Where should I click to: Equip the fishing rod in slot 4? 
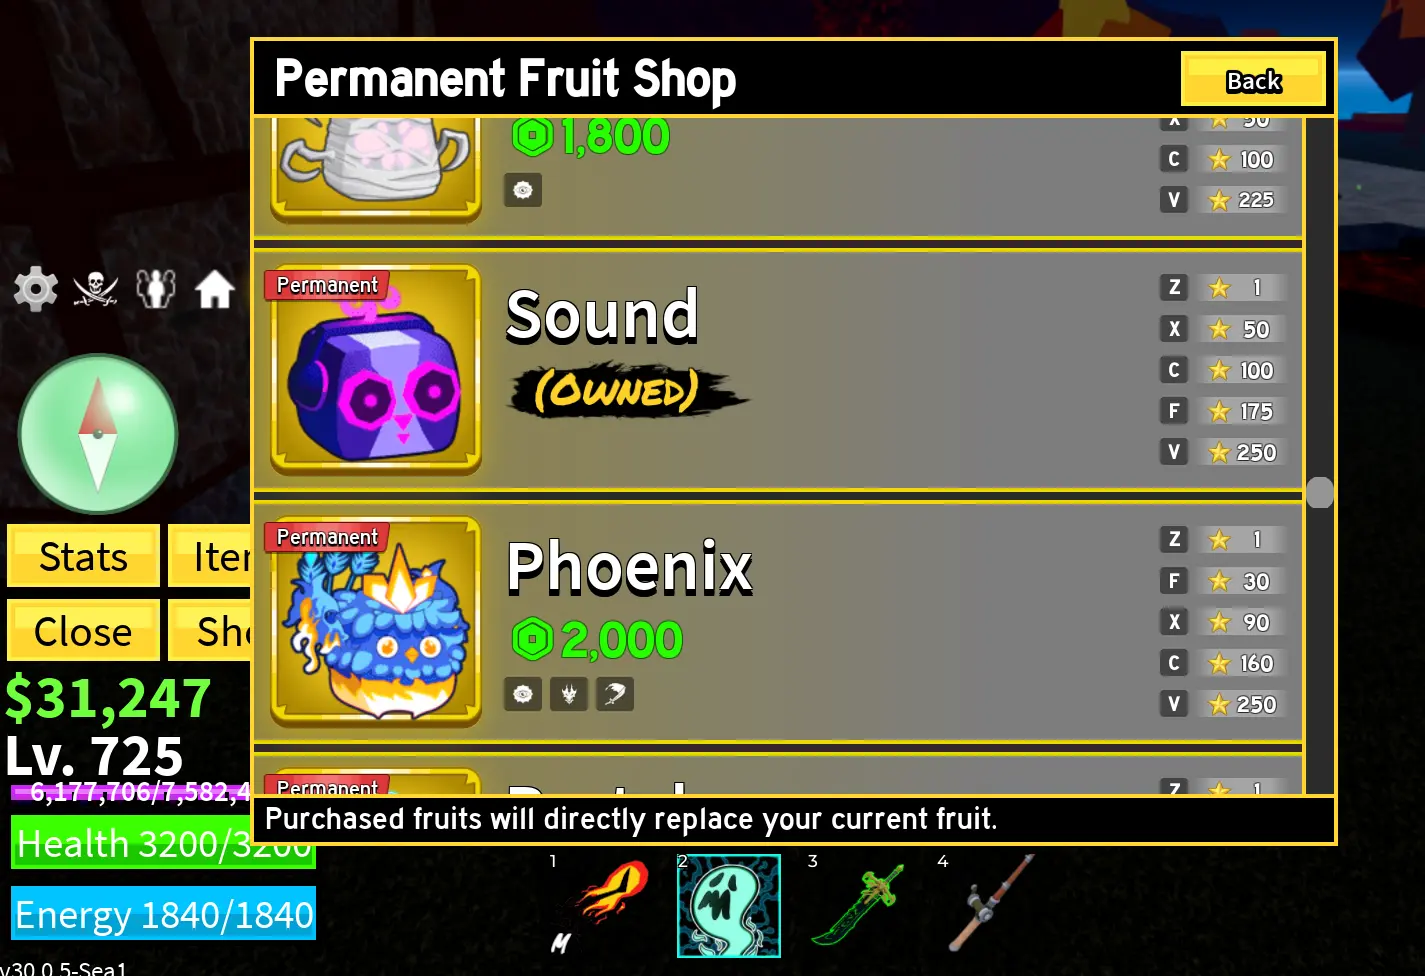click(x=990, y=904)
